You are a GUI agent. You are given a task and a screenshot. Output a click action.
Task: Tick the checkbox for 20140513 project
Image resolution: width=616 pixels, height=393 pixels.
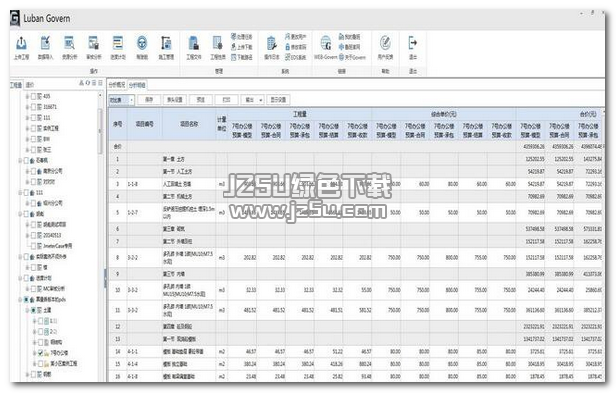33,235
